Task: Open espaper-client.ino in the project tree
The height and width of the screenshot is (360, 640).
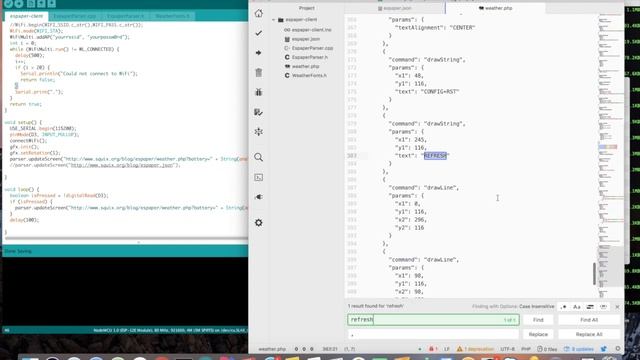Action: 308,30
